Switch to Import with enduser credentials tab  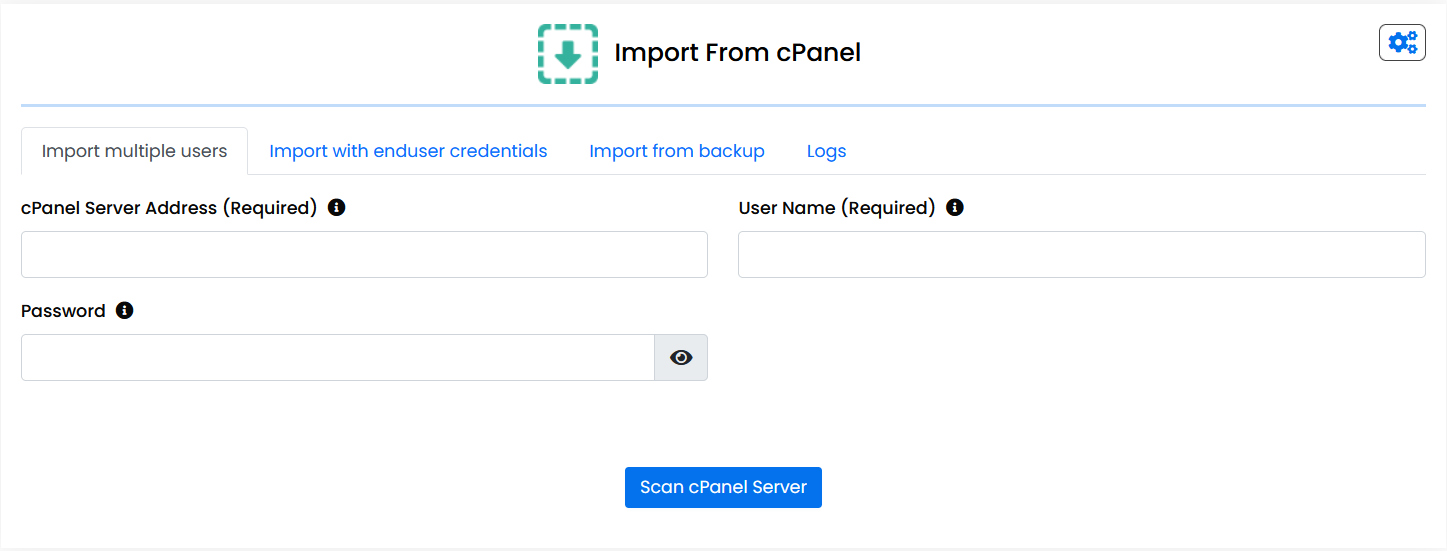408,152
